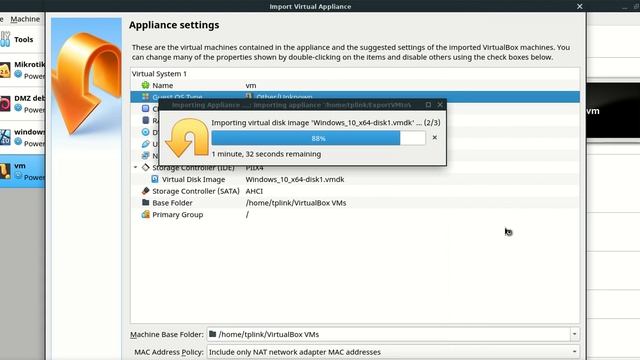Screen dimensions: 640x360
Task: Collapse the Storage Controller (IDE) tree node
Action: 136,167
